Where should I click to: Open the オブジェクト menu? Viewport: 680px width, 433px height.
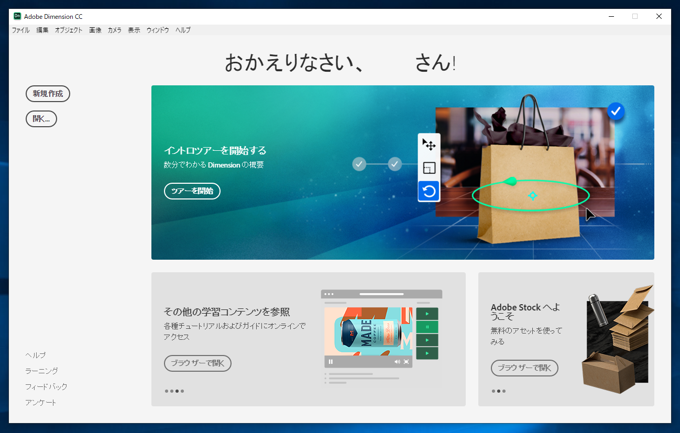(68, 30)
